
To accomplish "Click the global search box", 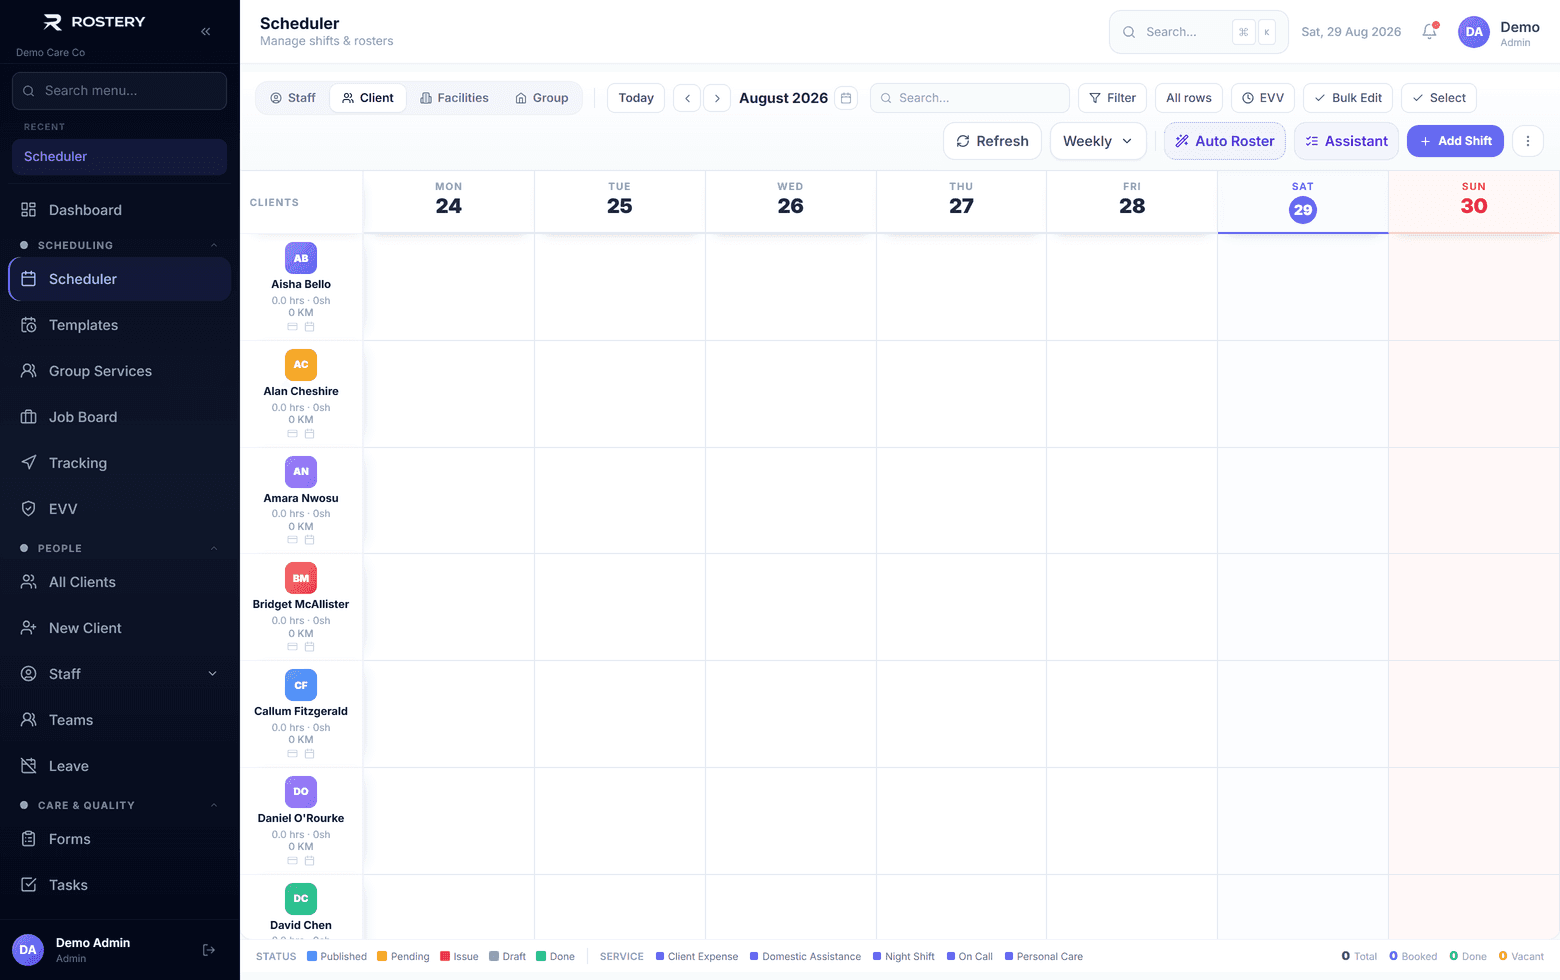I will click(1198, 32).
